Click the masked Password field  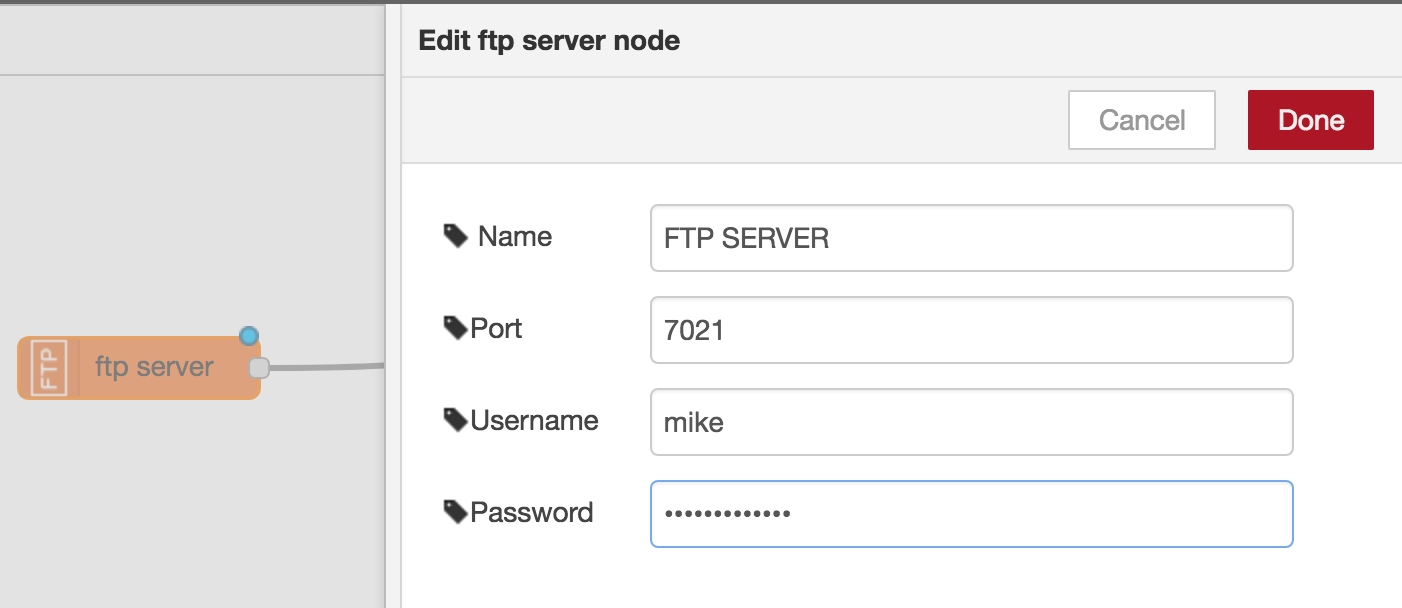point(971,514)
